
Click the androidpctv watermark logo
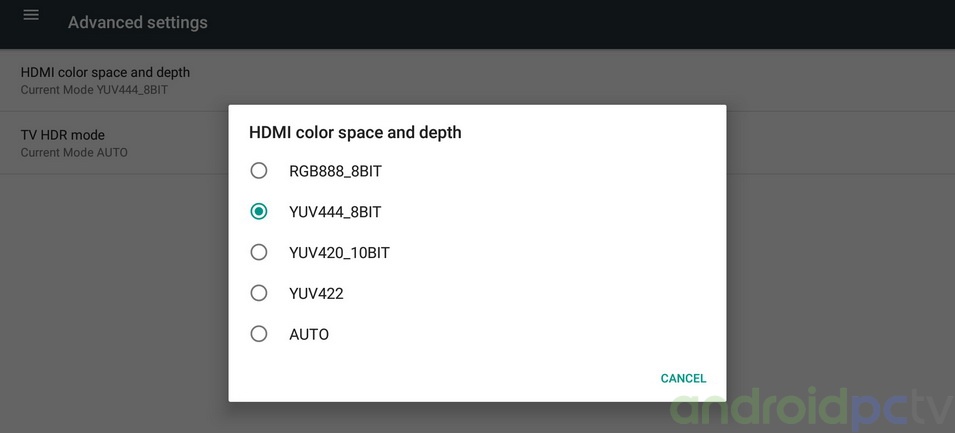click(x=811, y=409)
